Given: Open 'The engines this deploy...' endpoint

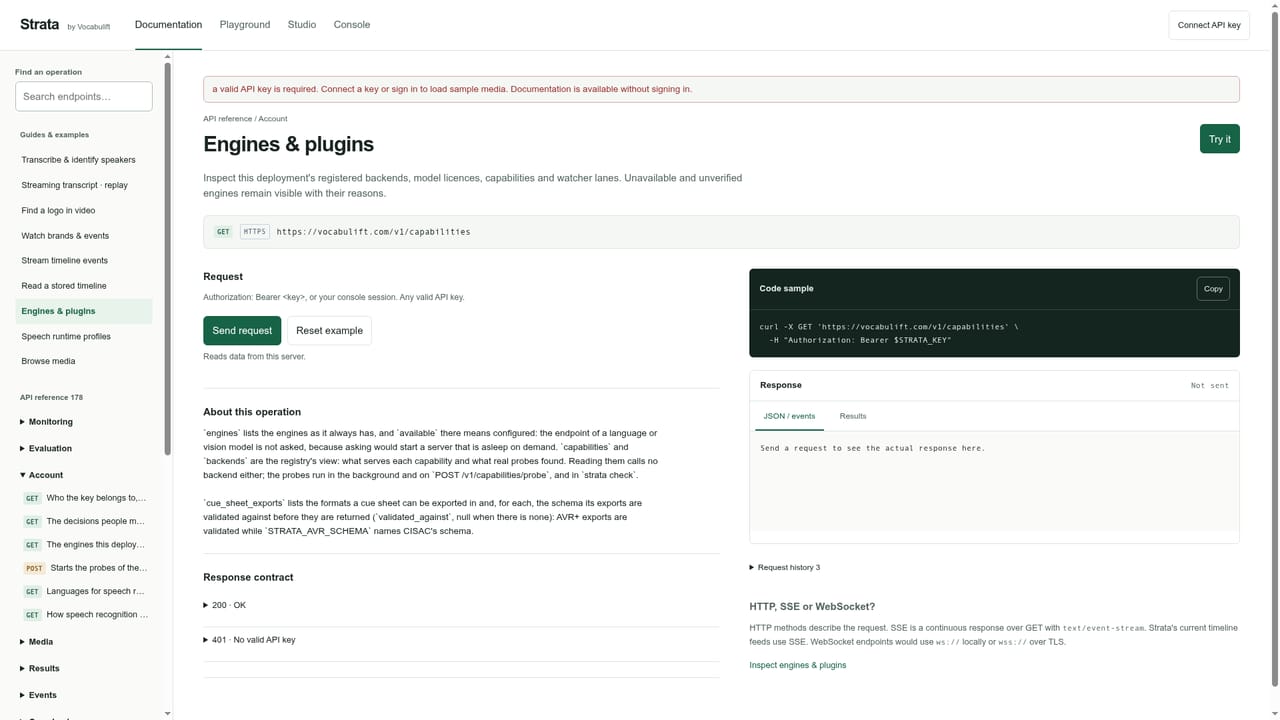Looking at the screenshot, I should click(x=86, y=545).
